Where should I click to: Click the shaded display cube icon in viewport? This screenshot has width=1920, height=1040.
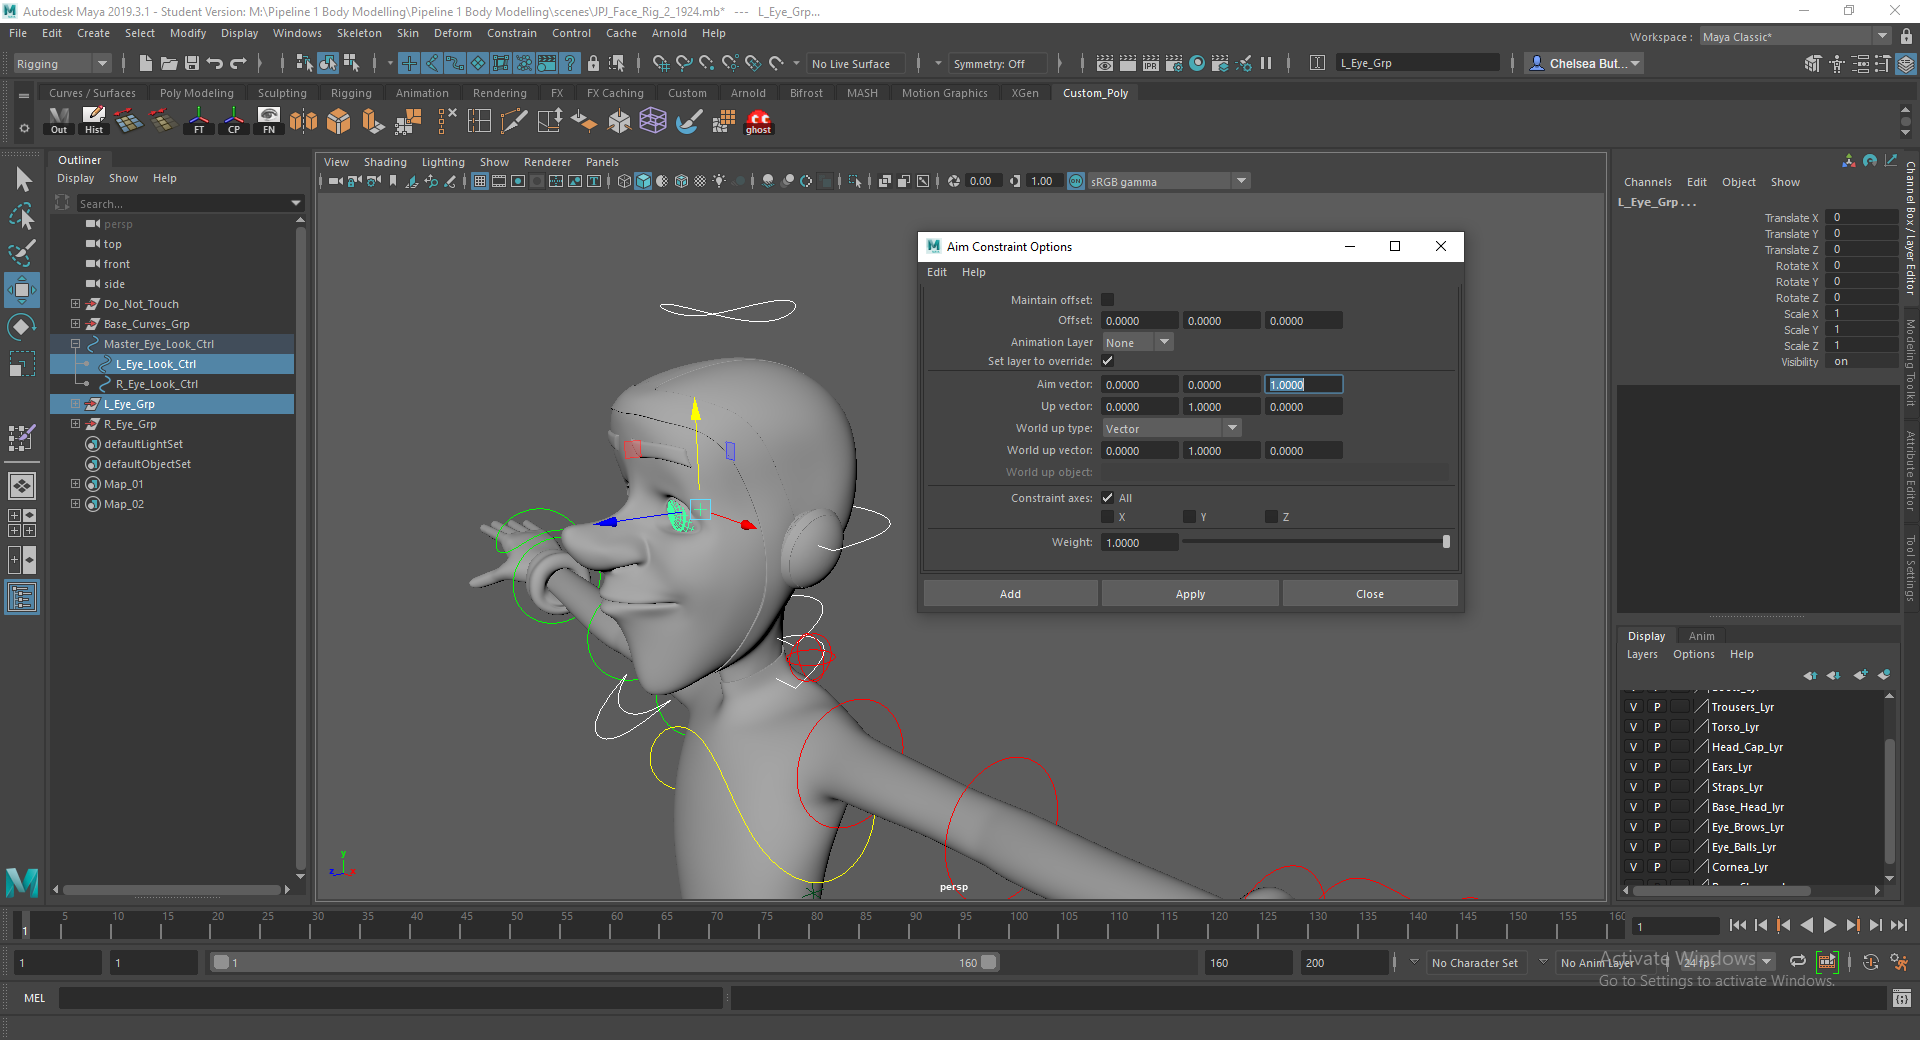pos(643,181)
